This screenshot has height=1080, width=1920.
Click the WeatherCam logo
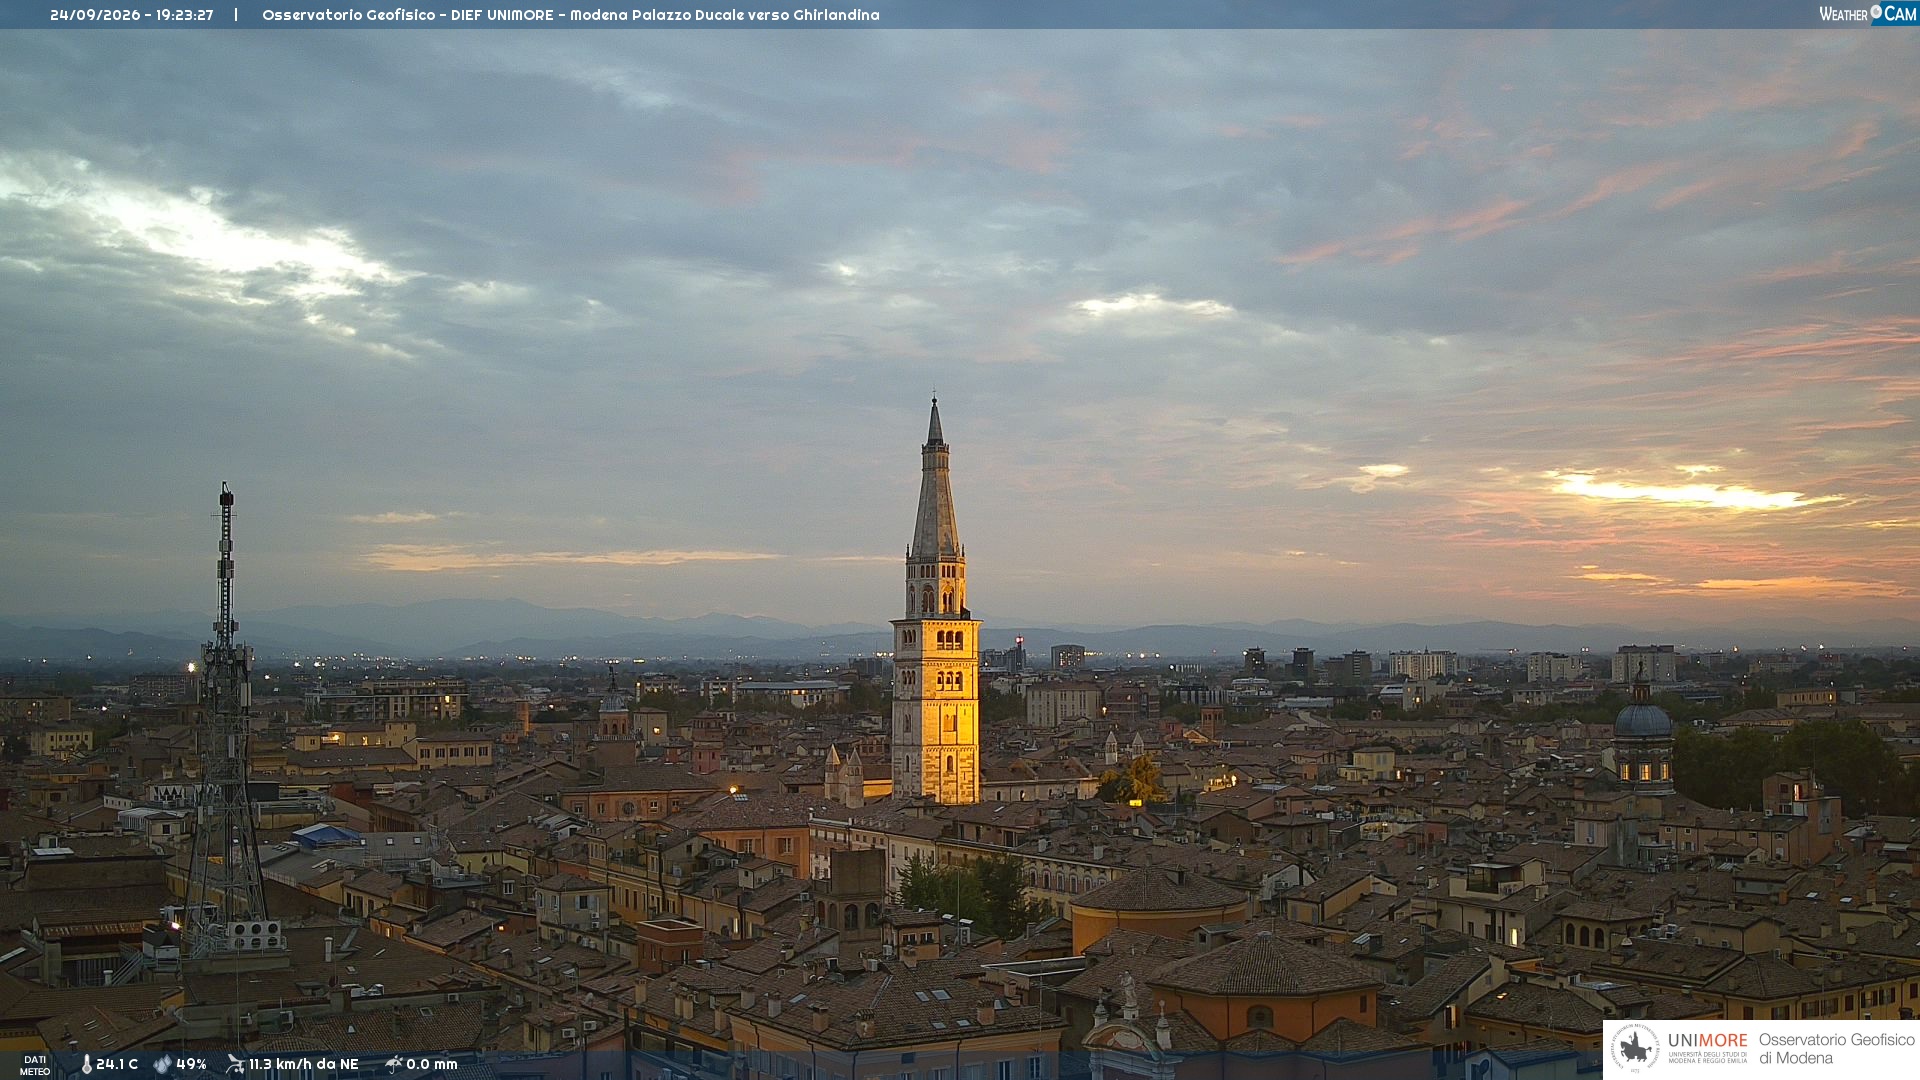pos(1868,14)
